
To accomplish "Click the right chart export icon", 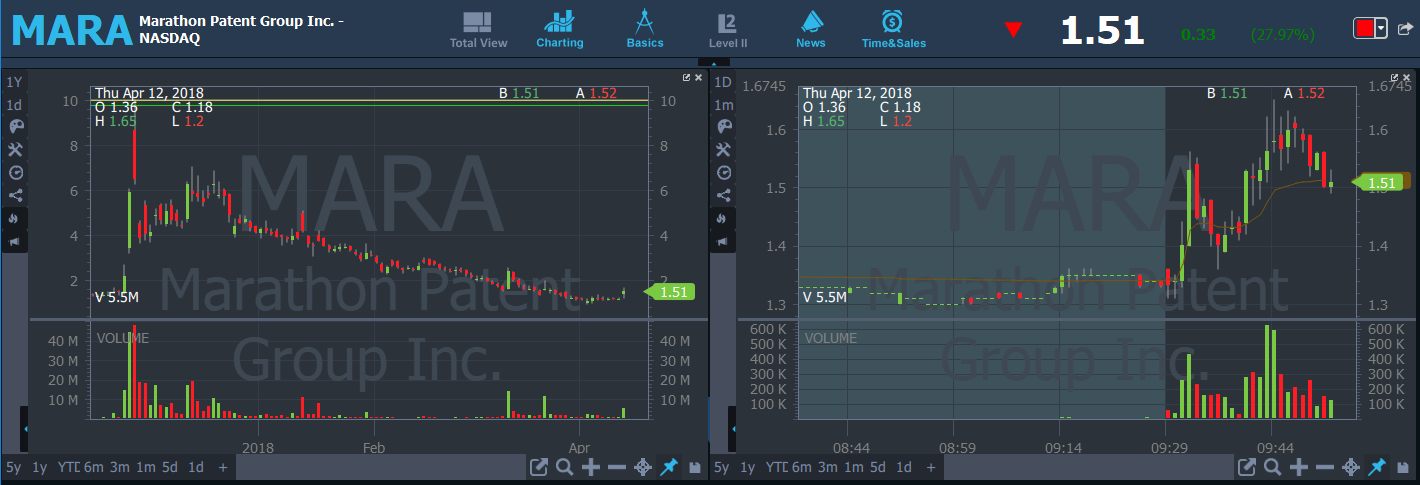I will click(x=1246, y=467).
